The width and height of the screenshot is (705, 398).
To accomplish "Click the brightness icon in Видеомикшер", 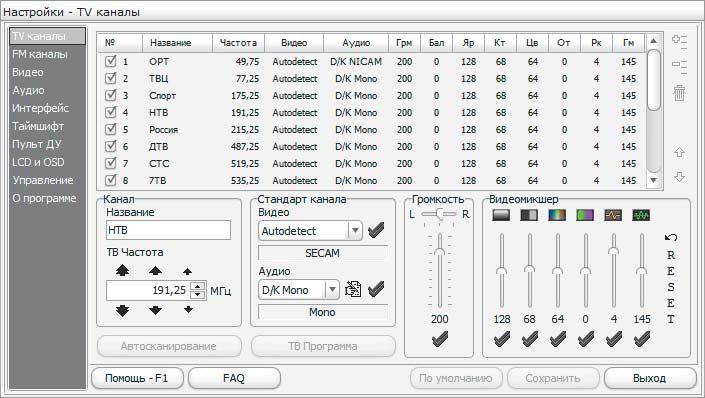I will 501,215.
